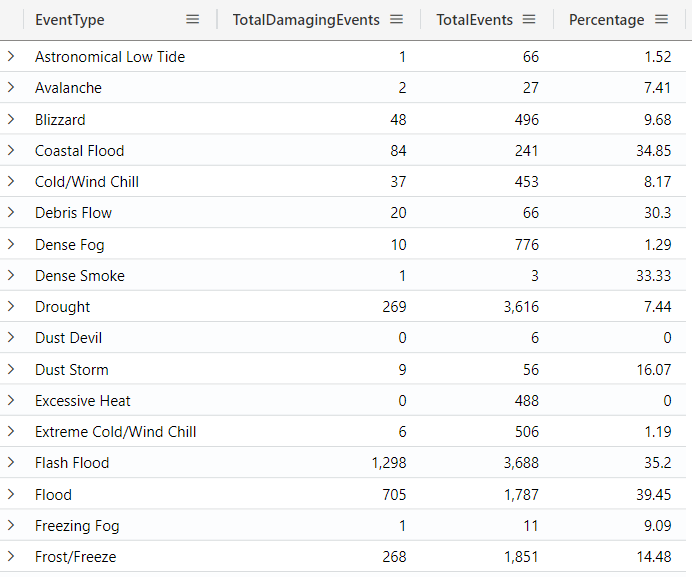Expand the Frost/Freeze row chevron
This screenshot has height=577, width=692.
[11, 557]
